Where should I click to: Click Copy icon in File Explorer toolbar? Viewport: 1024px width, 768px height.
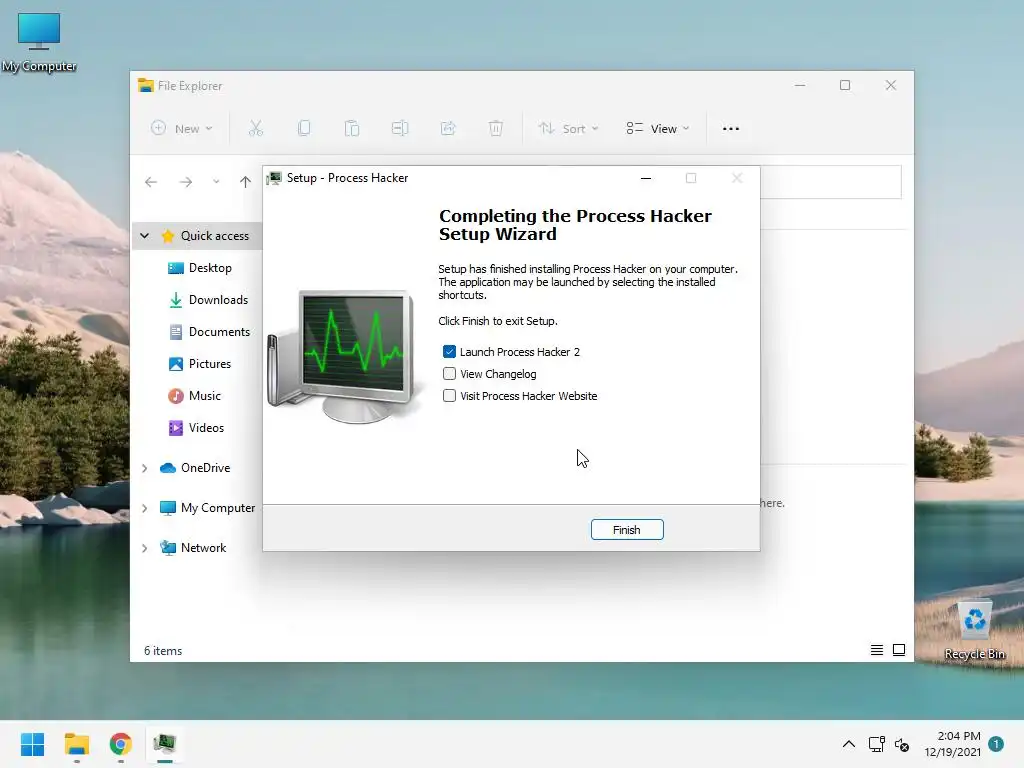tap(304, 129)
